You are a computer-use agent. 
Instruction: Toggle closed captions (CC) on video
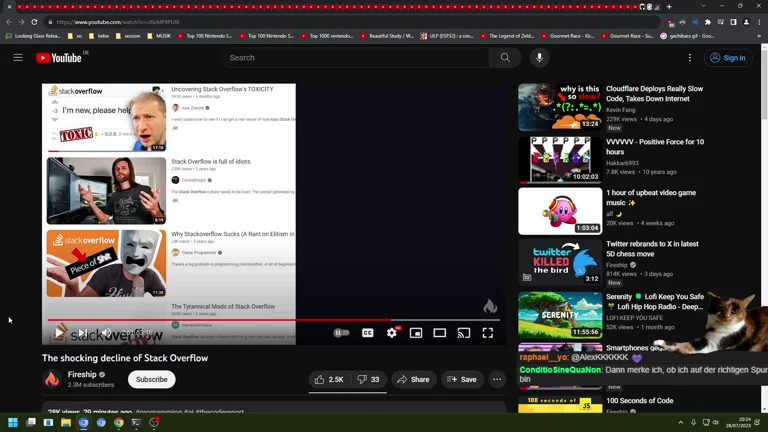pos(368,333)
